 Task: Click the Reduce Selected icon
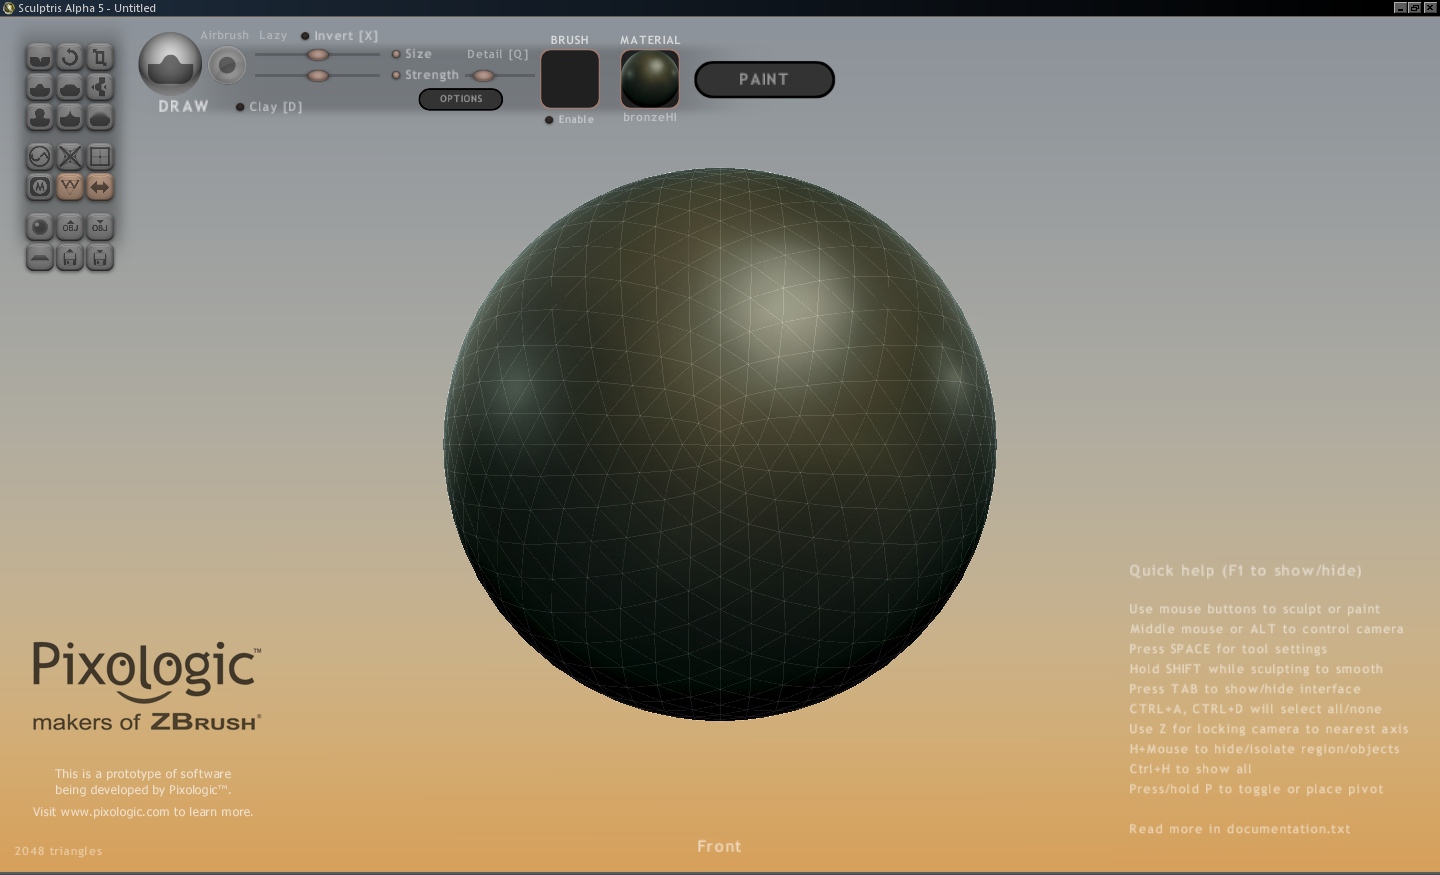point(69,157)
